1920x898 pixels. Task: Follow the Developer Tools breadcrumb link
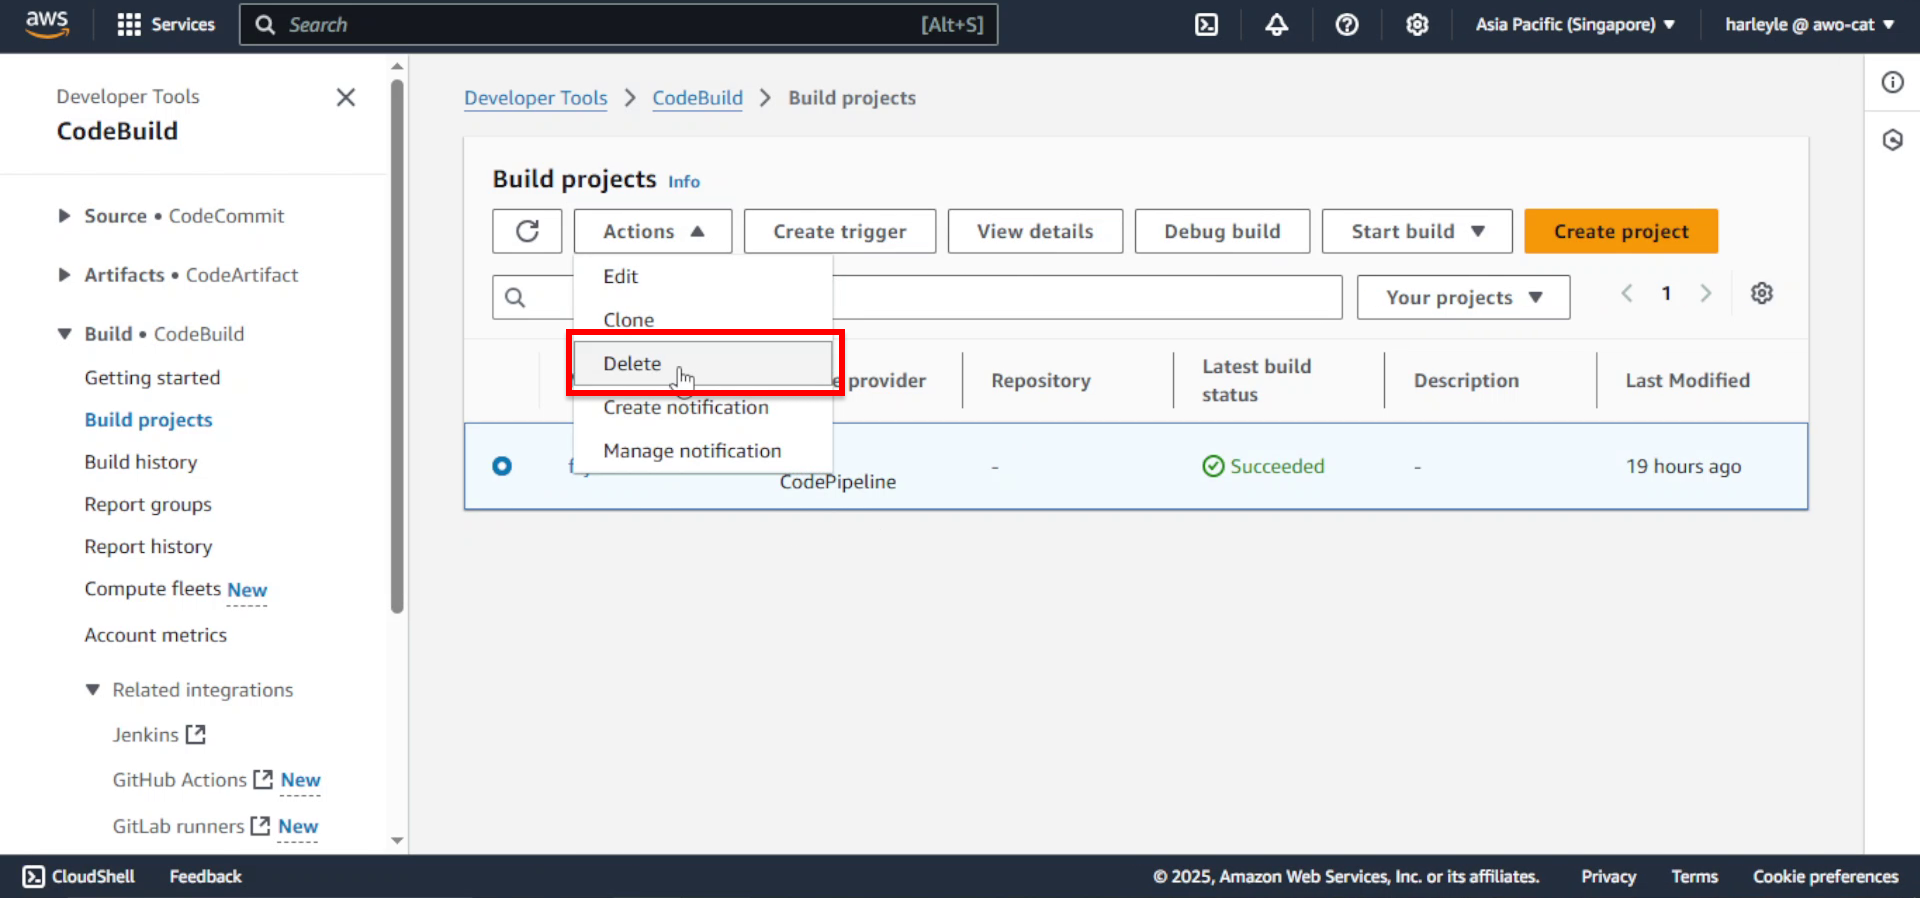pyautogui.click(x=536, y=98)
